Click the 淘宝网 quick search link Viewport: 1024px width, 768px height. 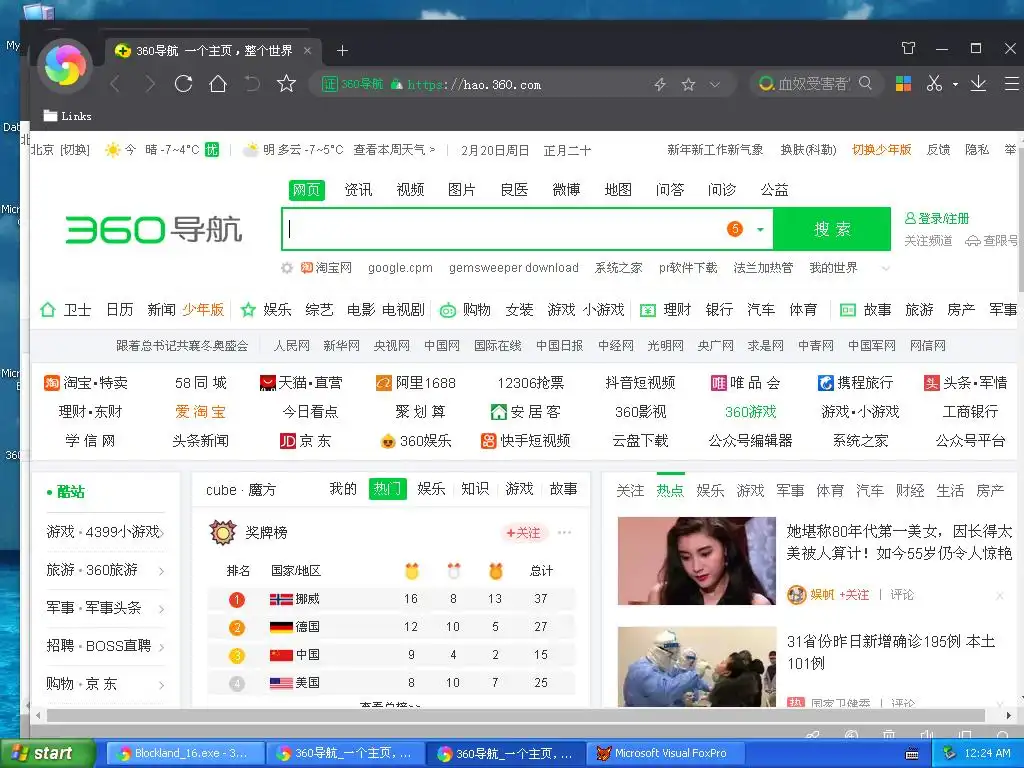pyautogui.click(x=326, y=268)
